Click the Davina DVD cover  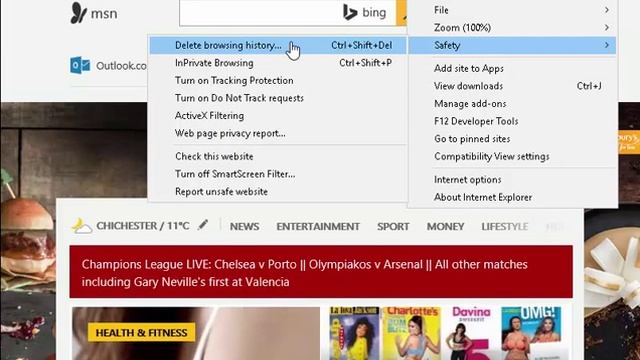coord(471,333)
